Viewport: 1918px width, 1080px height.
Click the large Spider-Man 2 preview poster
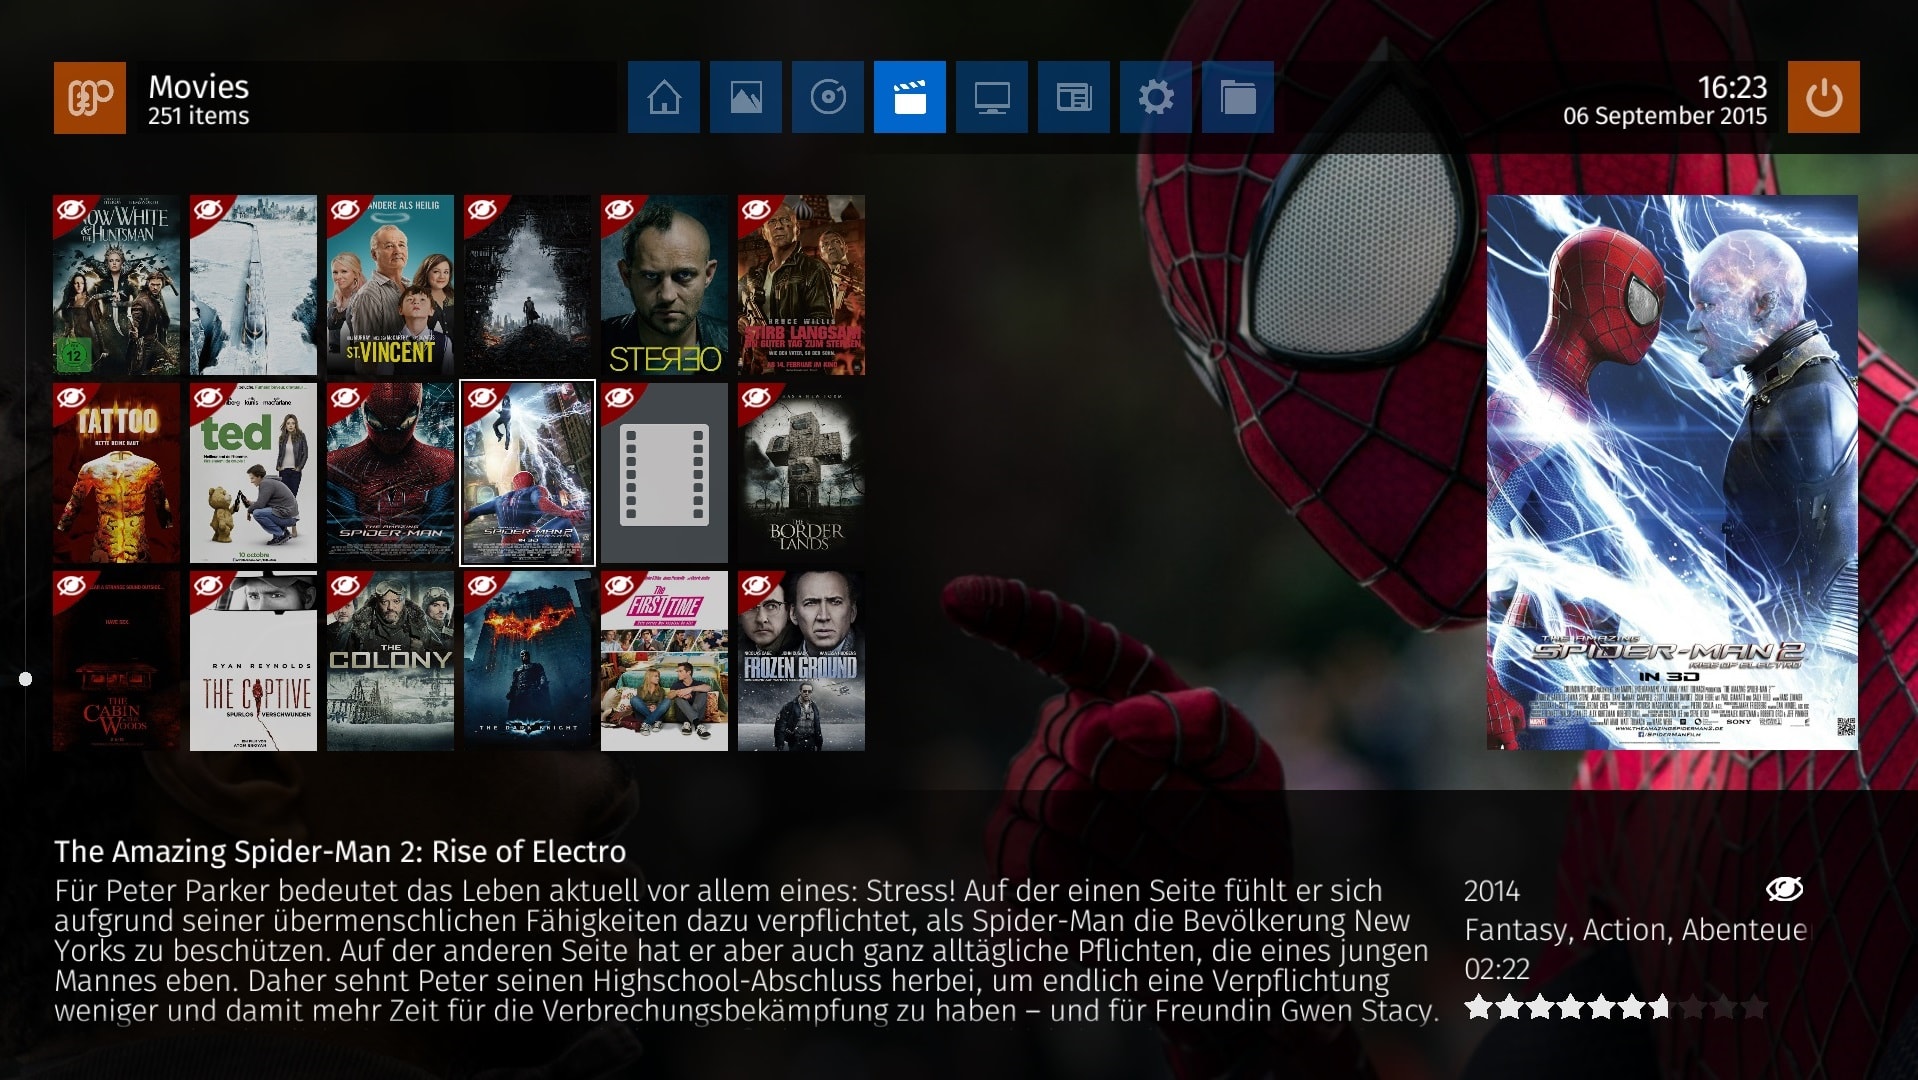pos(1672,472)
